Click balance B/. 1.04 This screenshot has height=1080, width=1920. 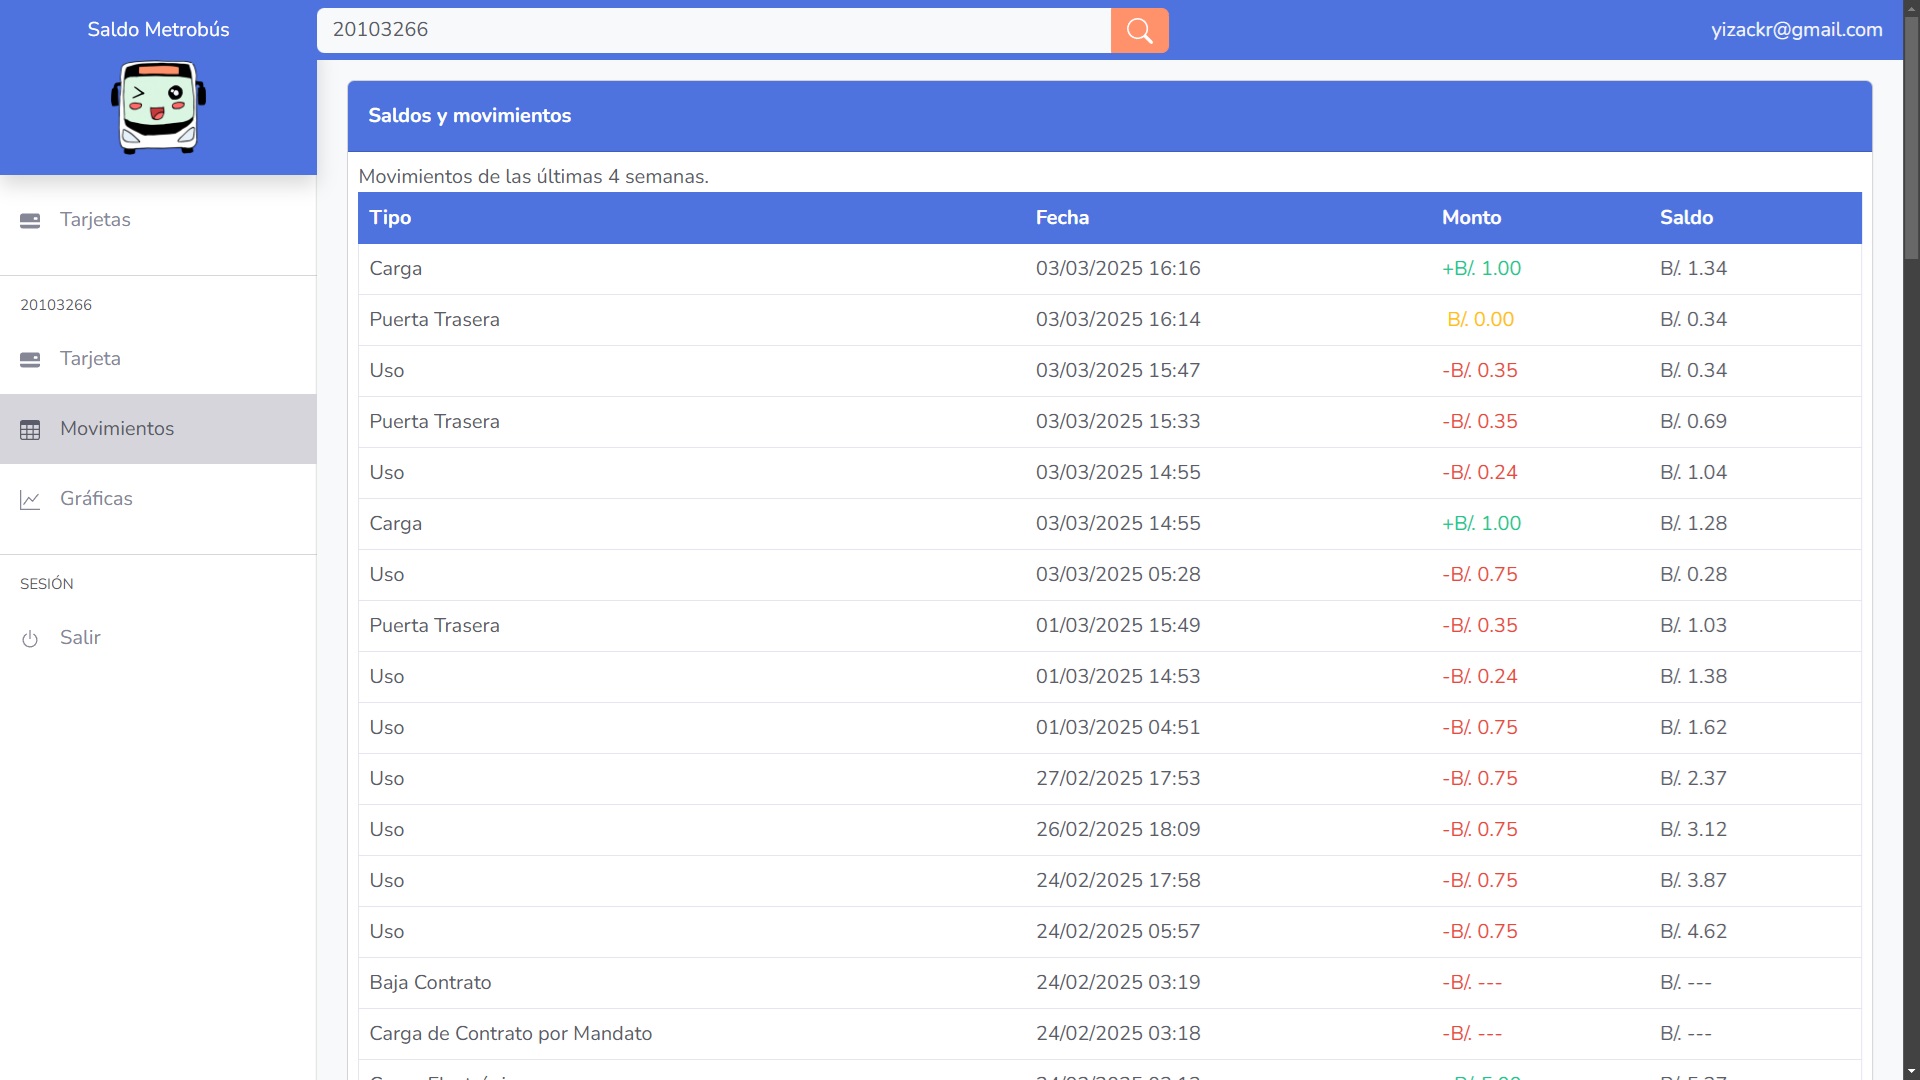click(1693, 472)
